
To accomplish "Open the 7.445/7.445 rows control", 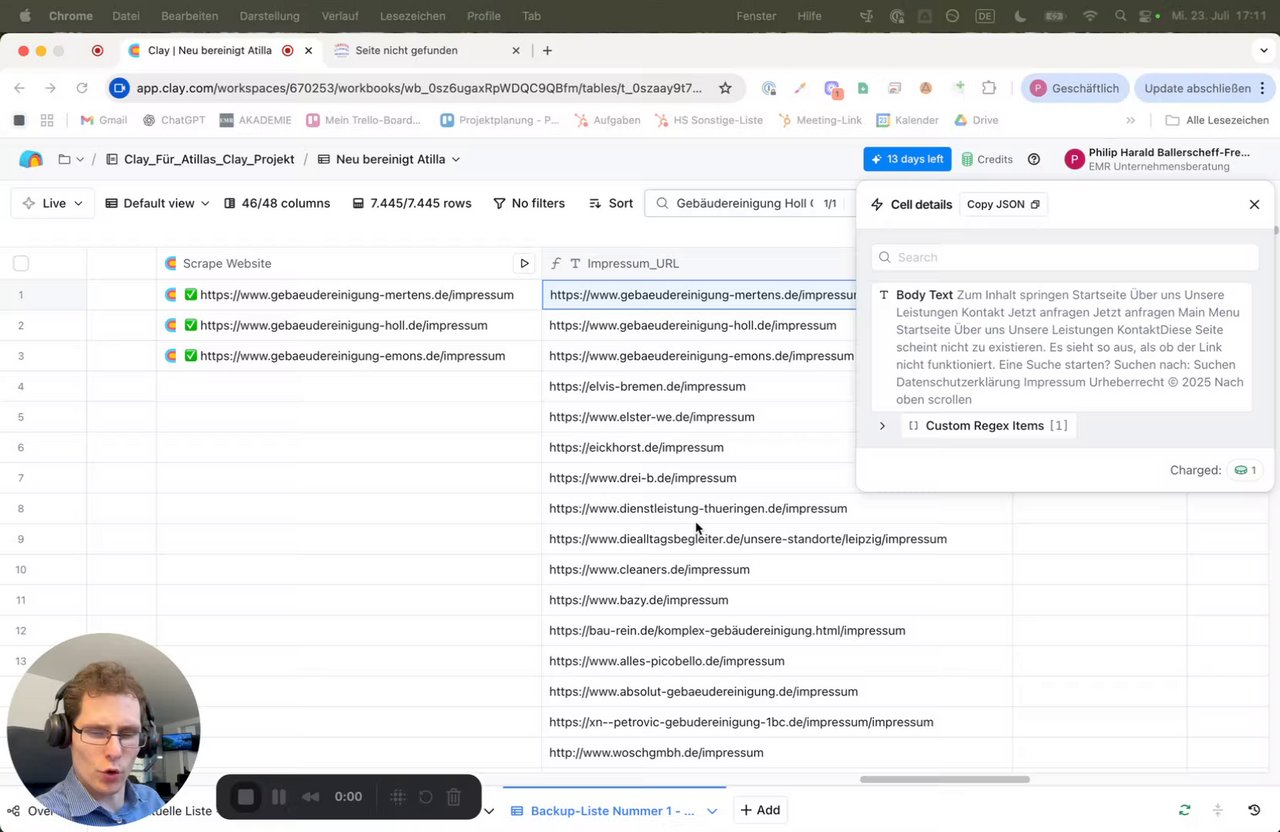I will click(412, 203).
